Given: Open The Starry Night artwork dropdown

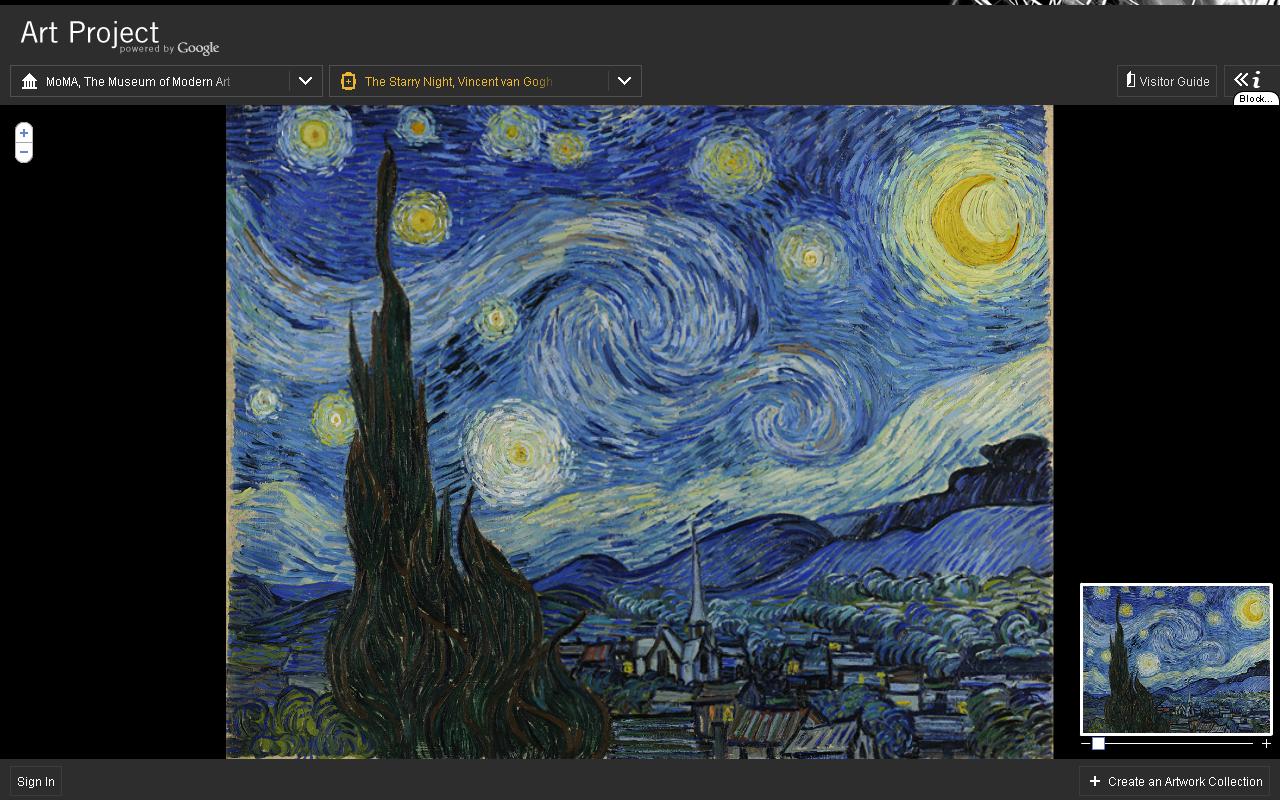Looking at the screenshot, I should (x=485, y=81).
